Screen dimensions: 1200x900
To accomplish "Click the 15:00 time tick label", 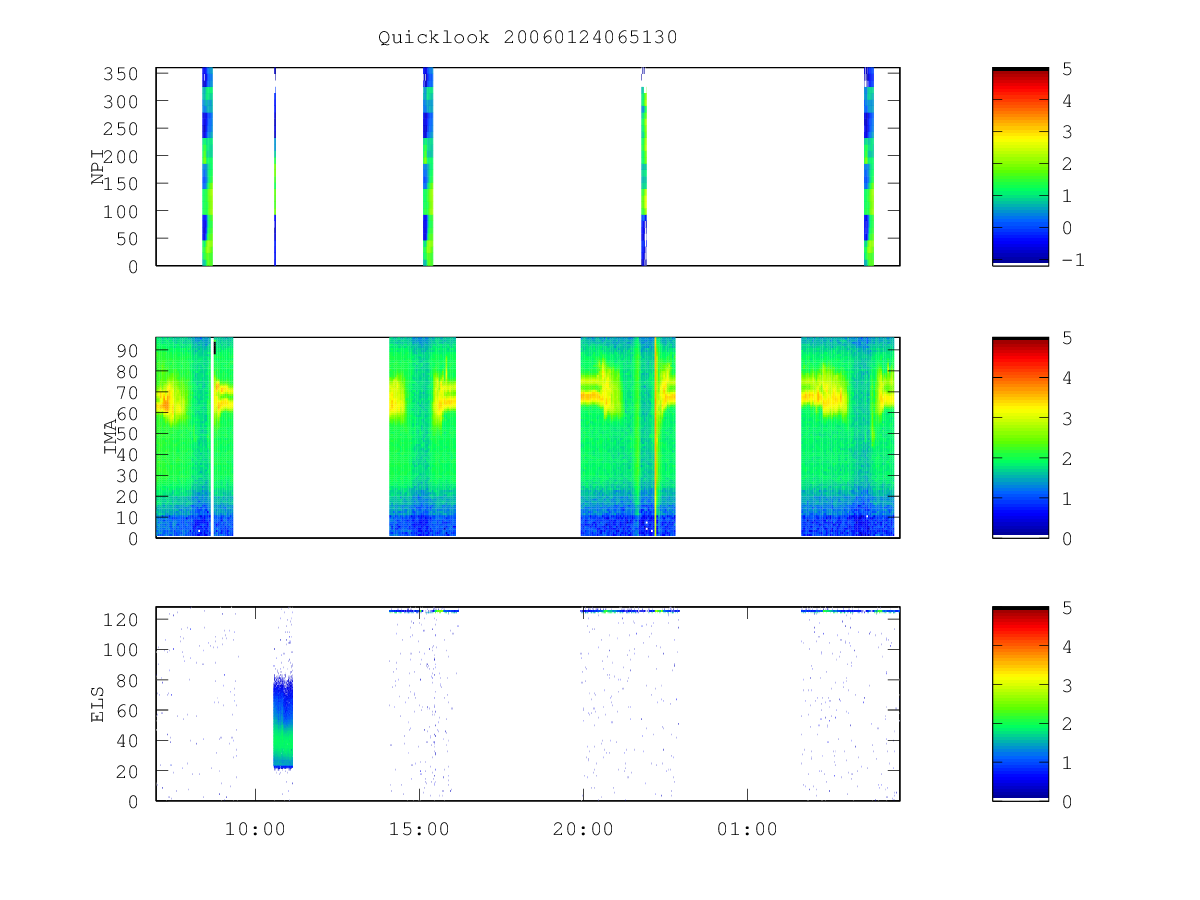I will click(x=419, y=829).
